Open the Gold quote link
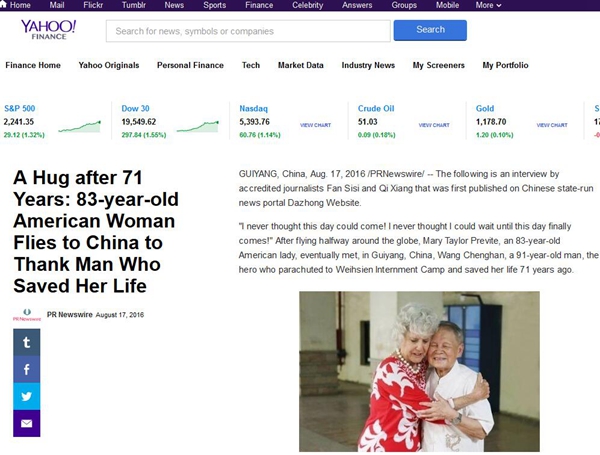The image size is (600, 455). [485, 108]
